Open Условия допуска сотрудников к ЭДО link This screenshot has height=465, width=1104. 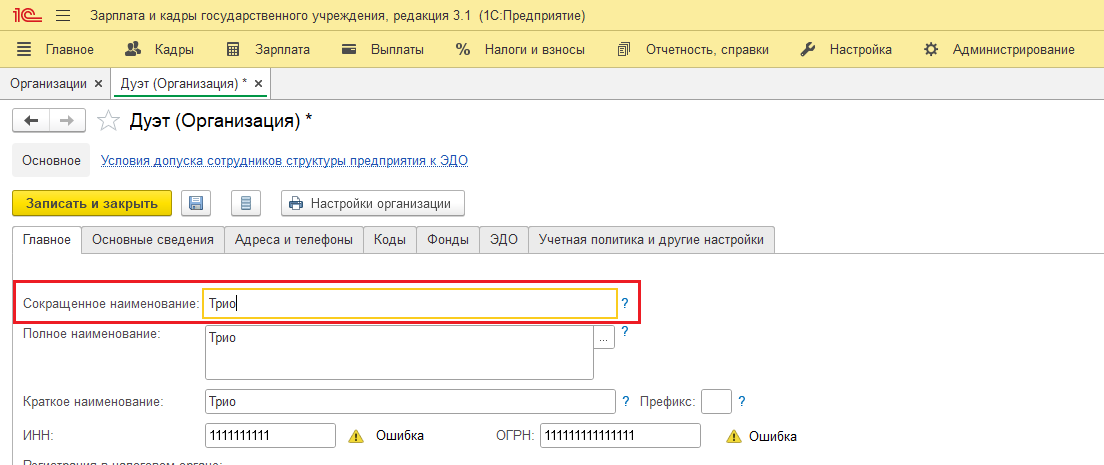click(x=285, y=161)
